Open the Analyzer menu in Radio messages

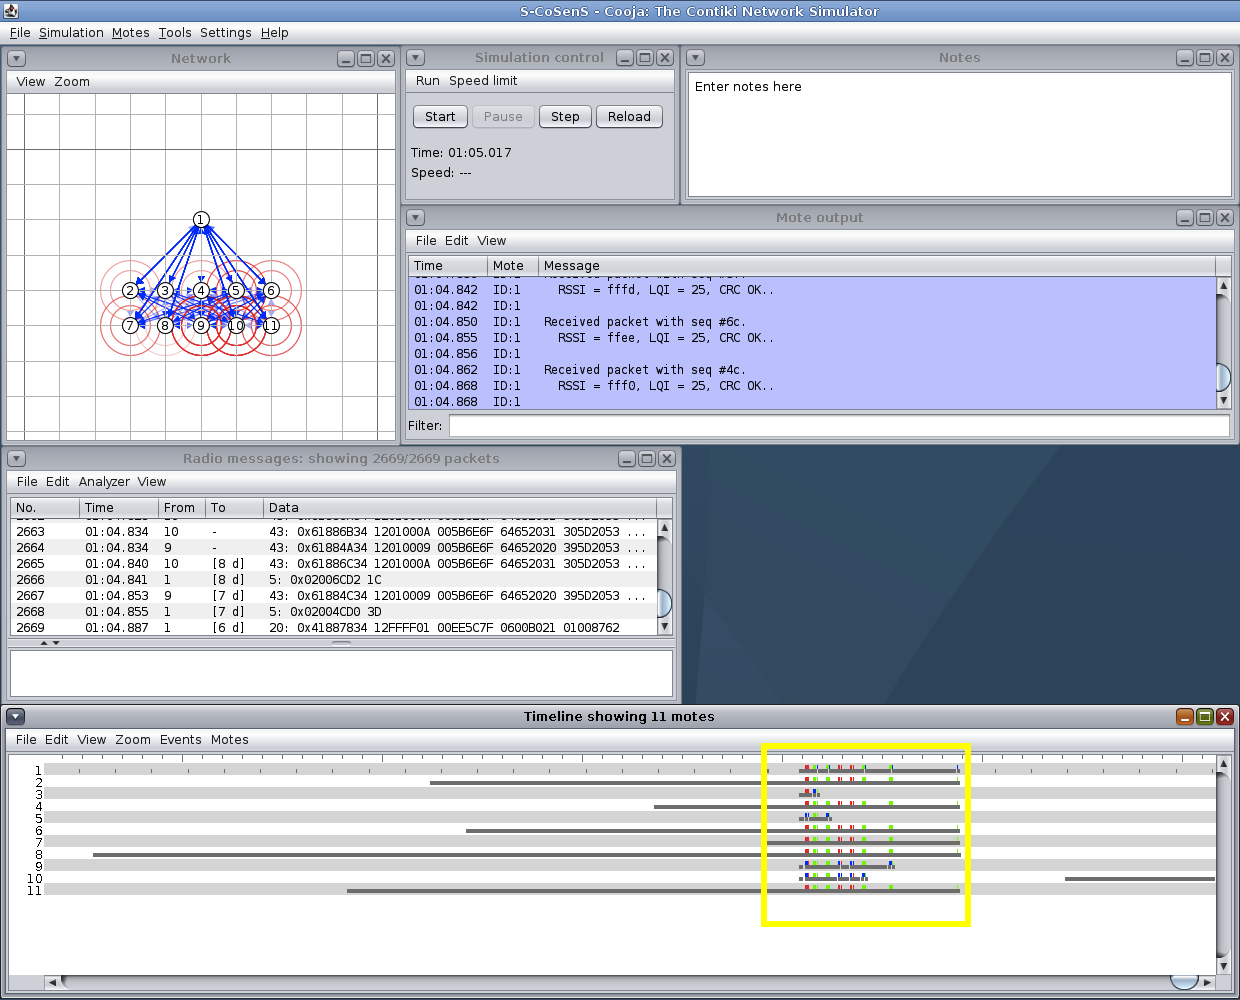(105, 482)
